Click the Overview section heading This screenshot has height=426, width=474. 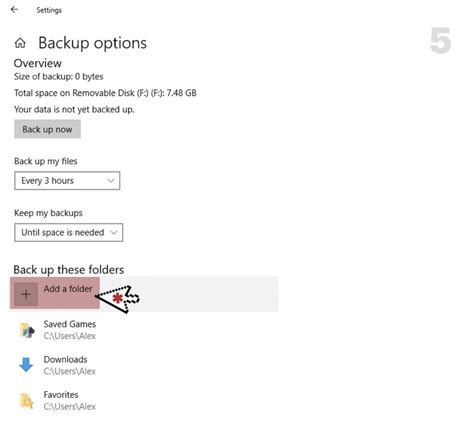pos(38,63)
